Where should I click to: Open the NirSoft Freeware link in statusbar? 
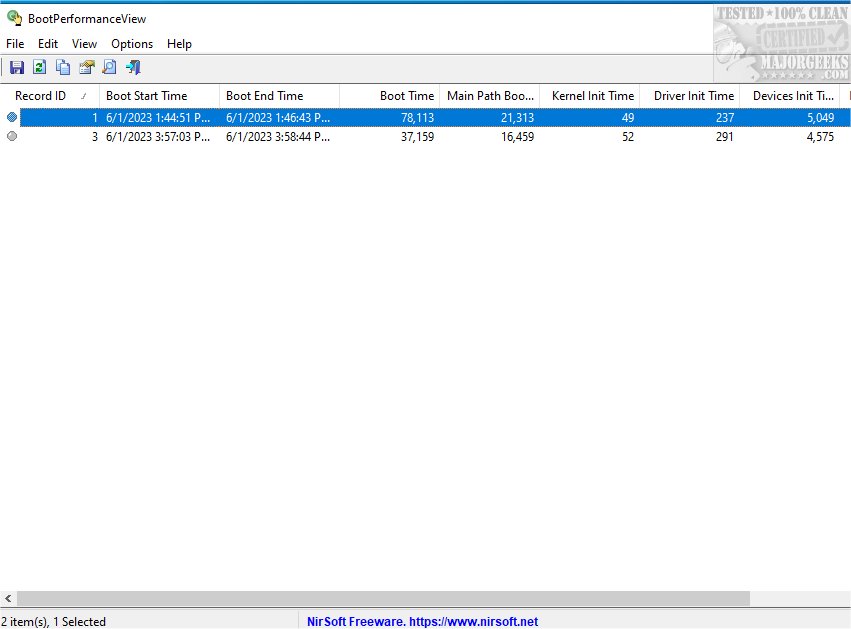421,620
